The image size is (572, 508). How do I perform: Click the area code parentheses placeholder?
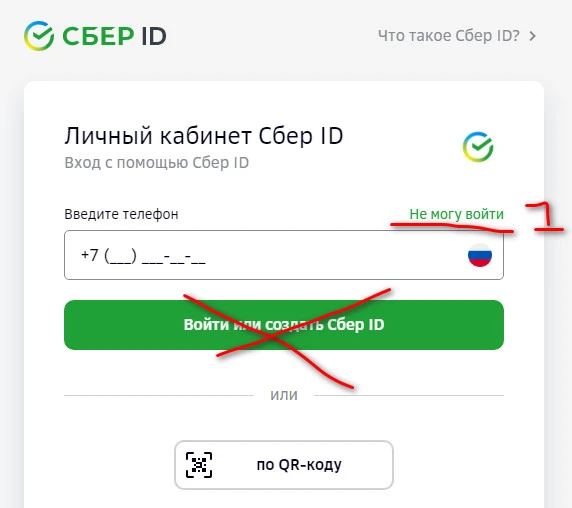pyautogui.click(x=120, y=256)
